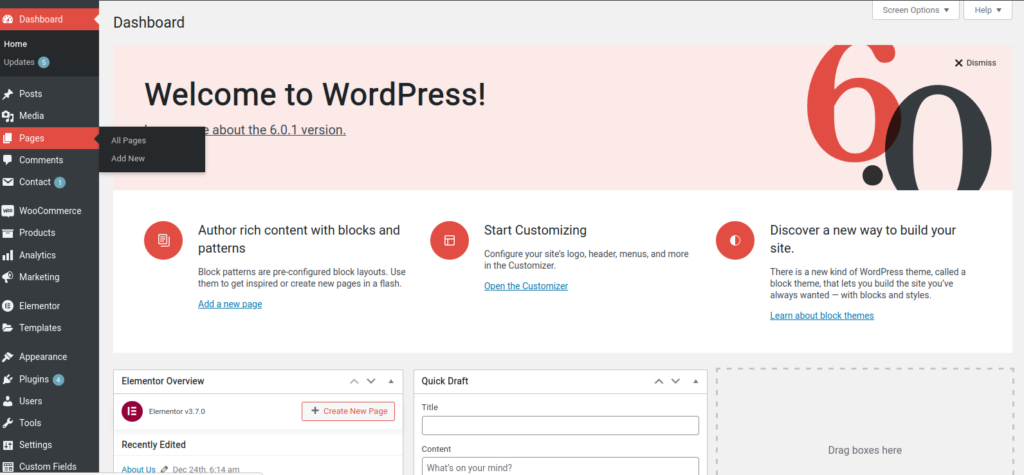Click the Marketing megaphone icon
Screen dimensions: 1024x475
[x=8, y=277]
